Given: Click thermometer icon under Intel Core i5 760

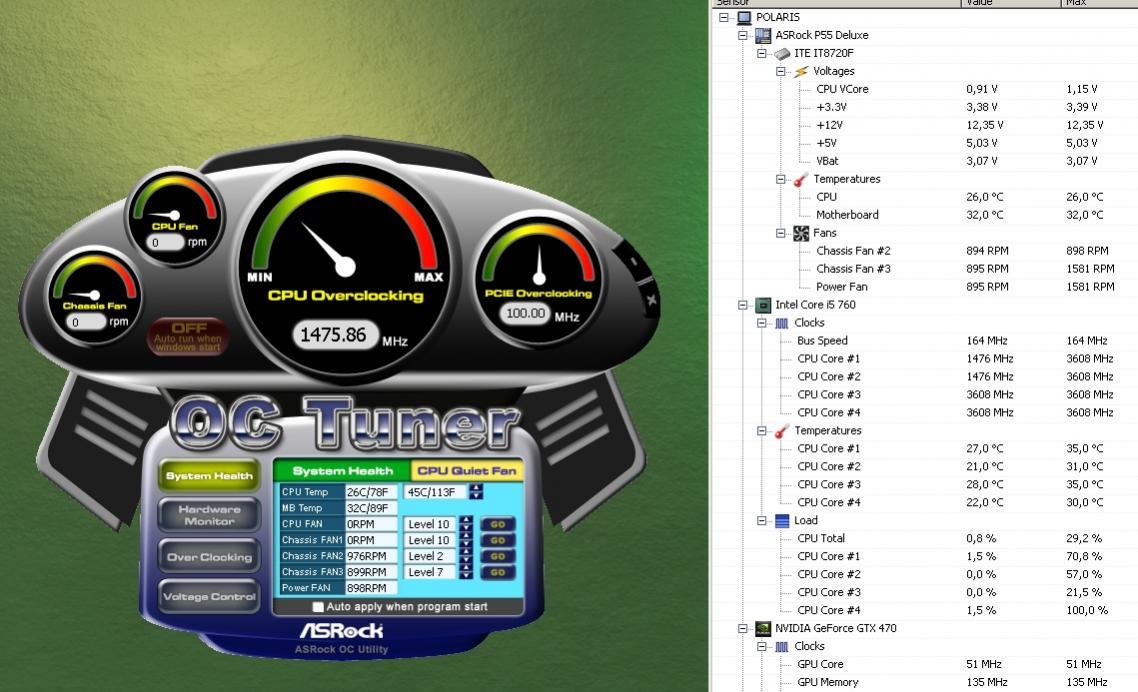Looking at the screenshot, I should [782, 431].
